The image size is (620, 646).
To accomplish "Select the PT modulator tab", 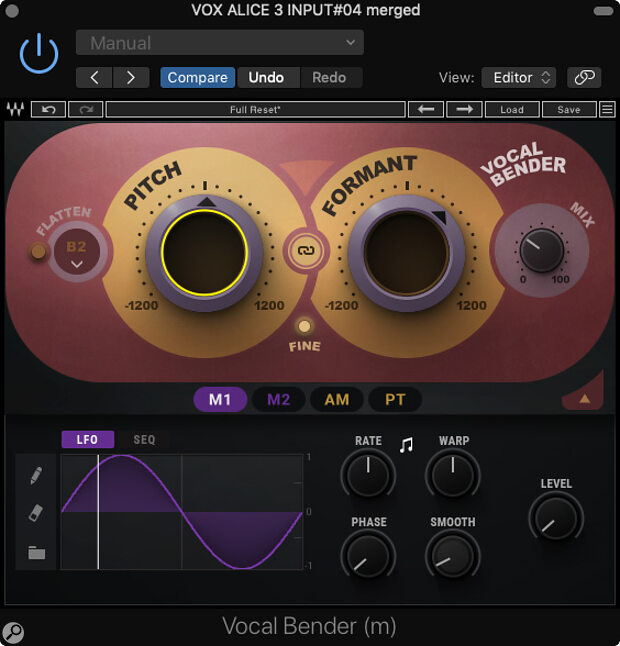I will pyautogui.click(x=395, y=399).
